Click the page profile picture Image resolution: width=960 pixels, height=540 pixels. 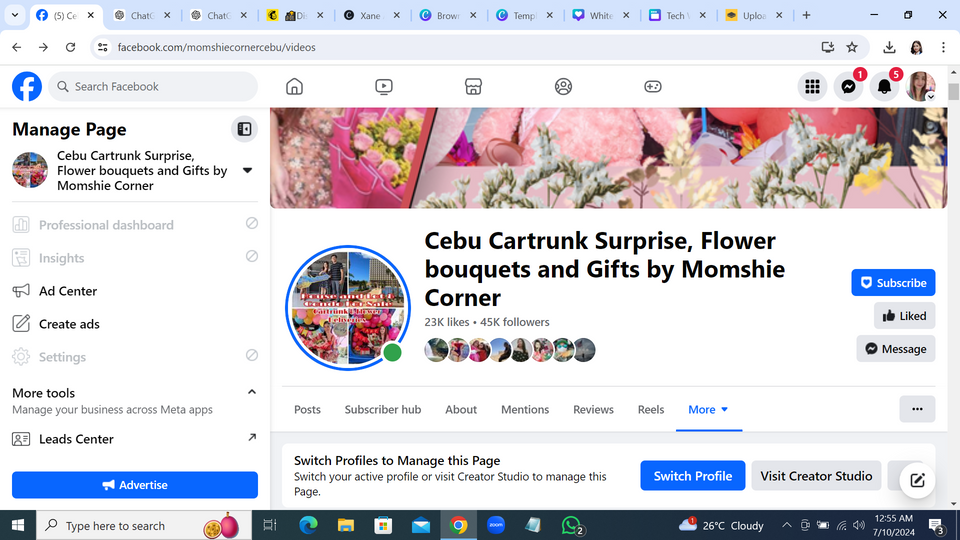coord(345,306)
